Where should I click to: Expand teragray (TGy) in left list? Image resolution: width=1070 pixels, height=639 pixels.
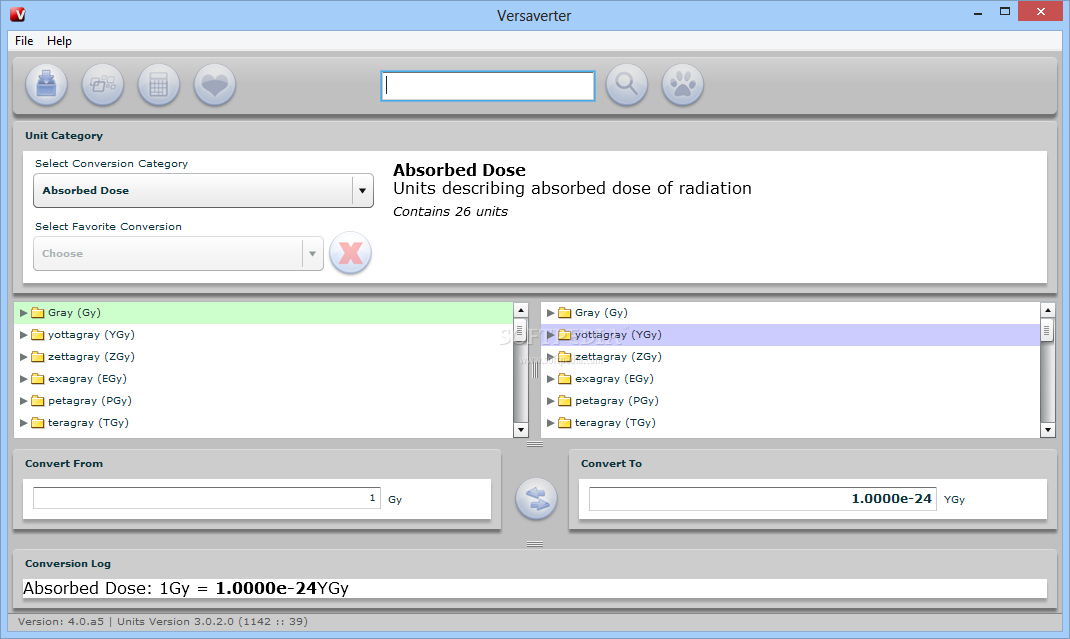23,423
